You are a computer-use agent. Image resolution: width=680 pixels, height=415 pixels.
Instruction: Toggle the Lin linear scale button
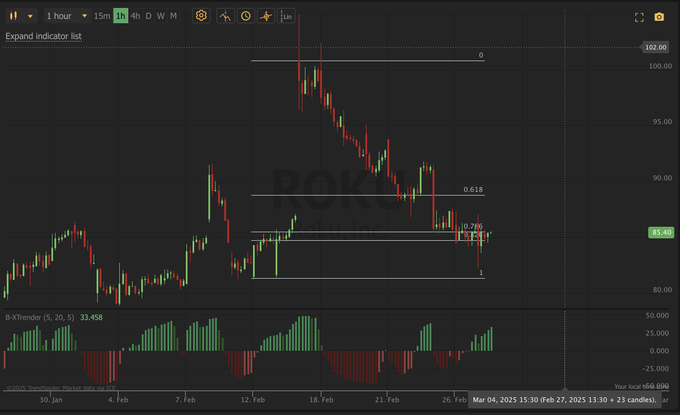click(x=286, y=16)
